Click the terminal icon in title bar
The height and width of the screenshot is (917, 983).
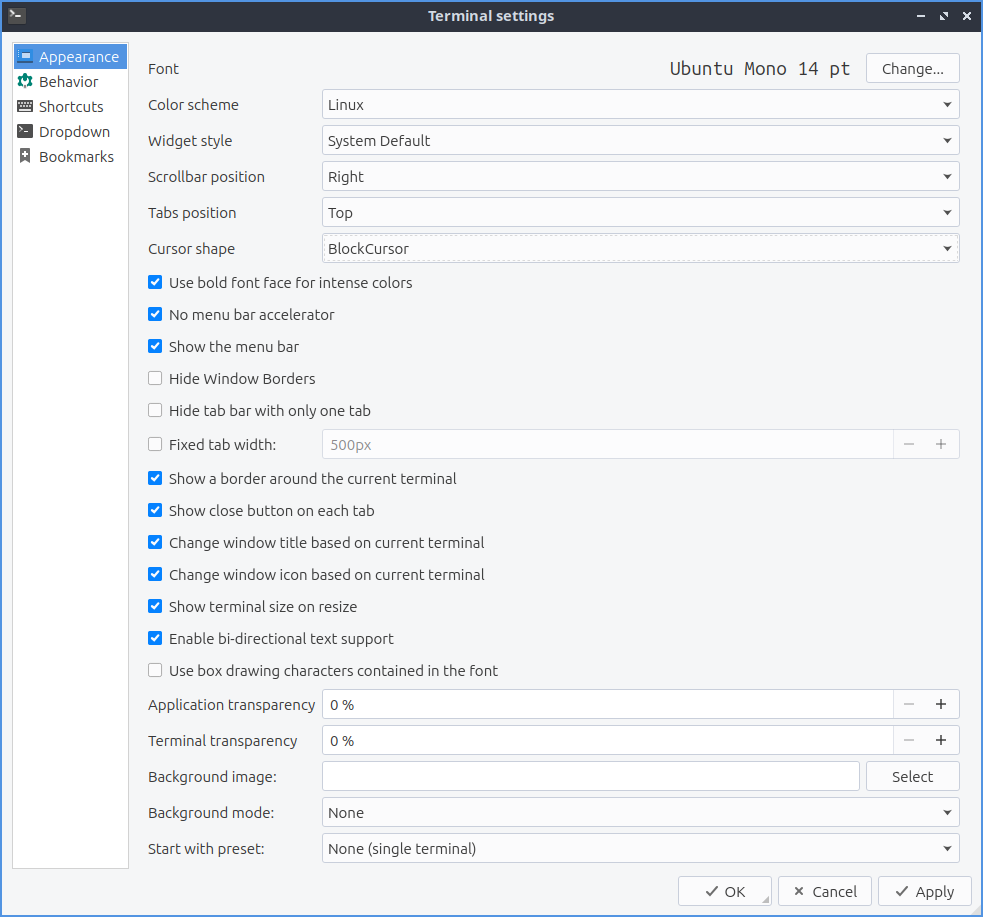pyautogui.click(x=16, y=15)
